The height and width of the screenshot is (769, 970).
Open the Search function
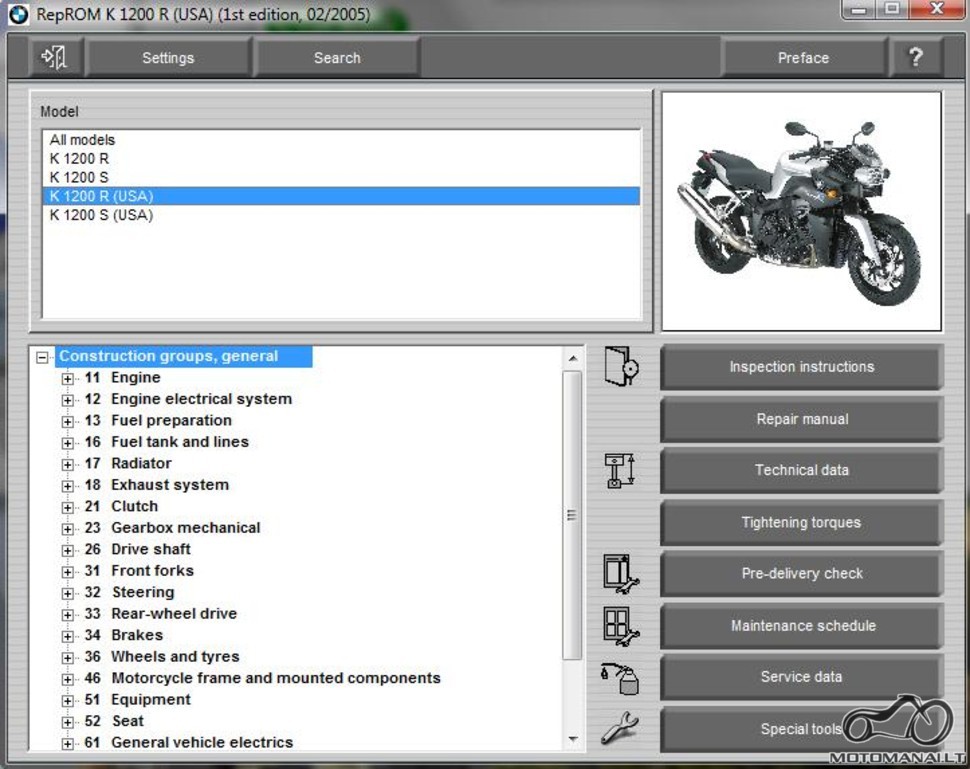click(337, 58)
